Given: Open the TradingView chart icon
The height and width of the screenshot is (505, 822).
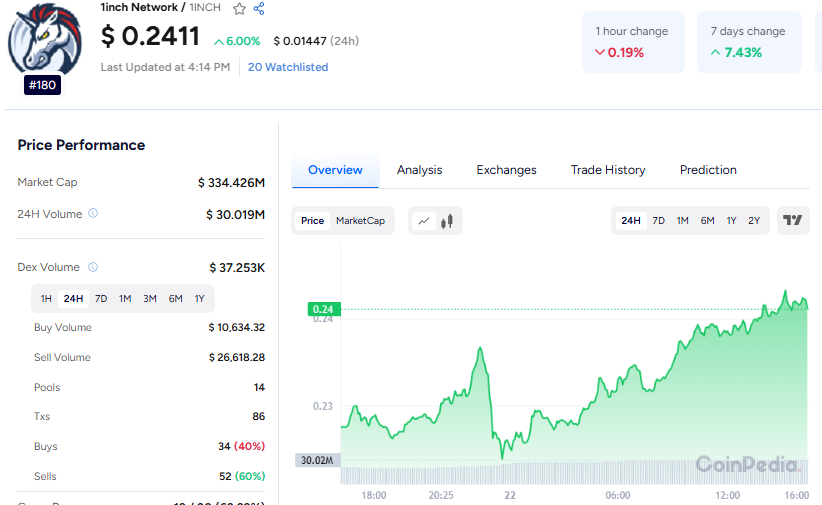Looking at the screenshot, I should (x=793, y=220).
